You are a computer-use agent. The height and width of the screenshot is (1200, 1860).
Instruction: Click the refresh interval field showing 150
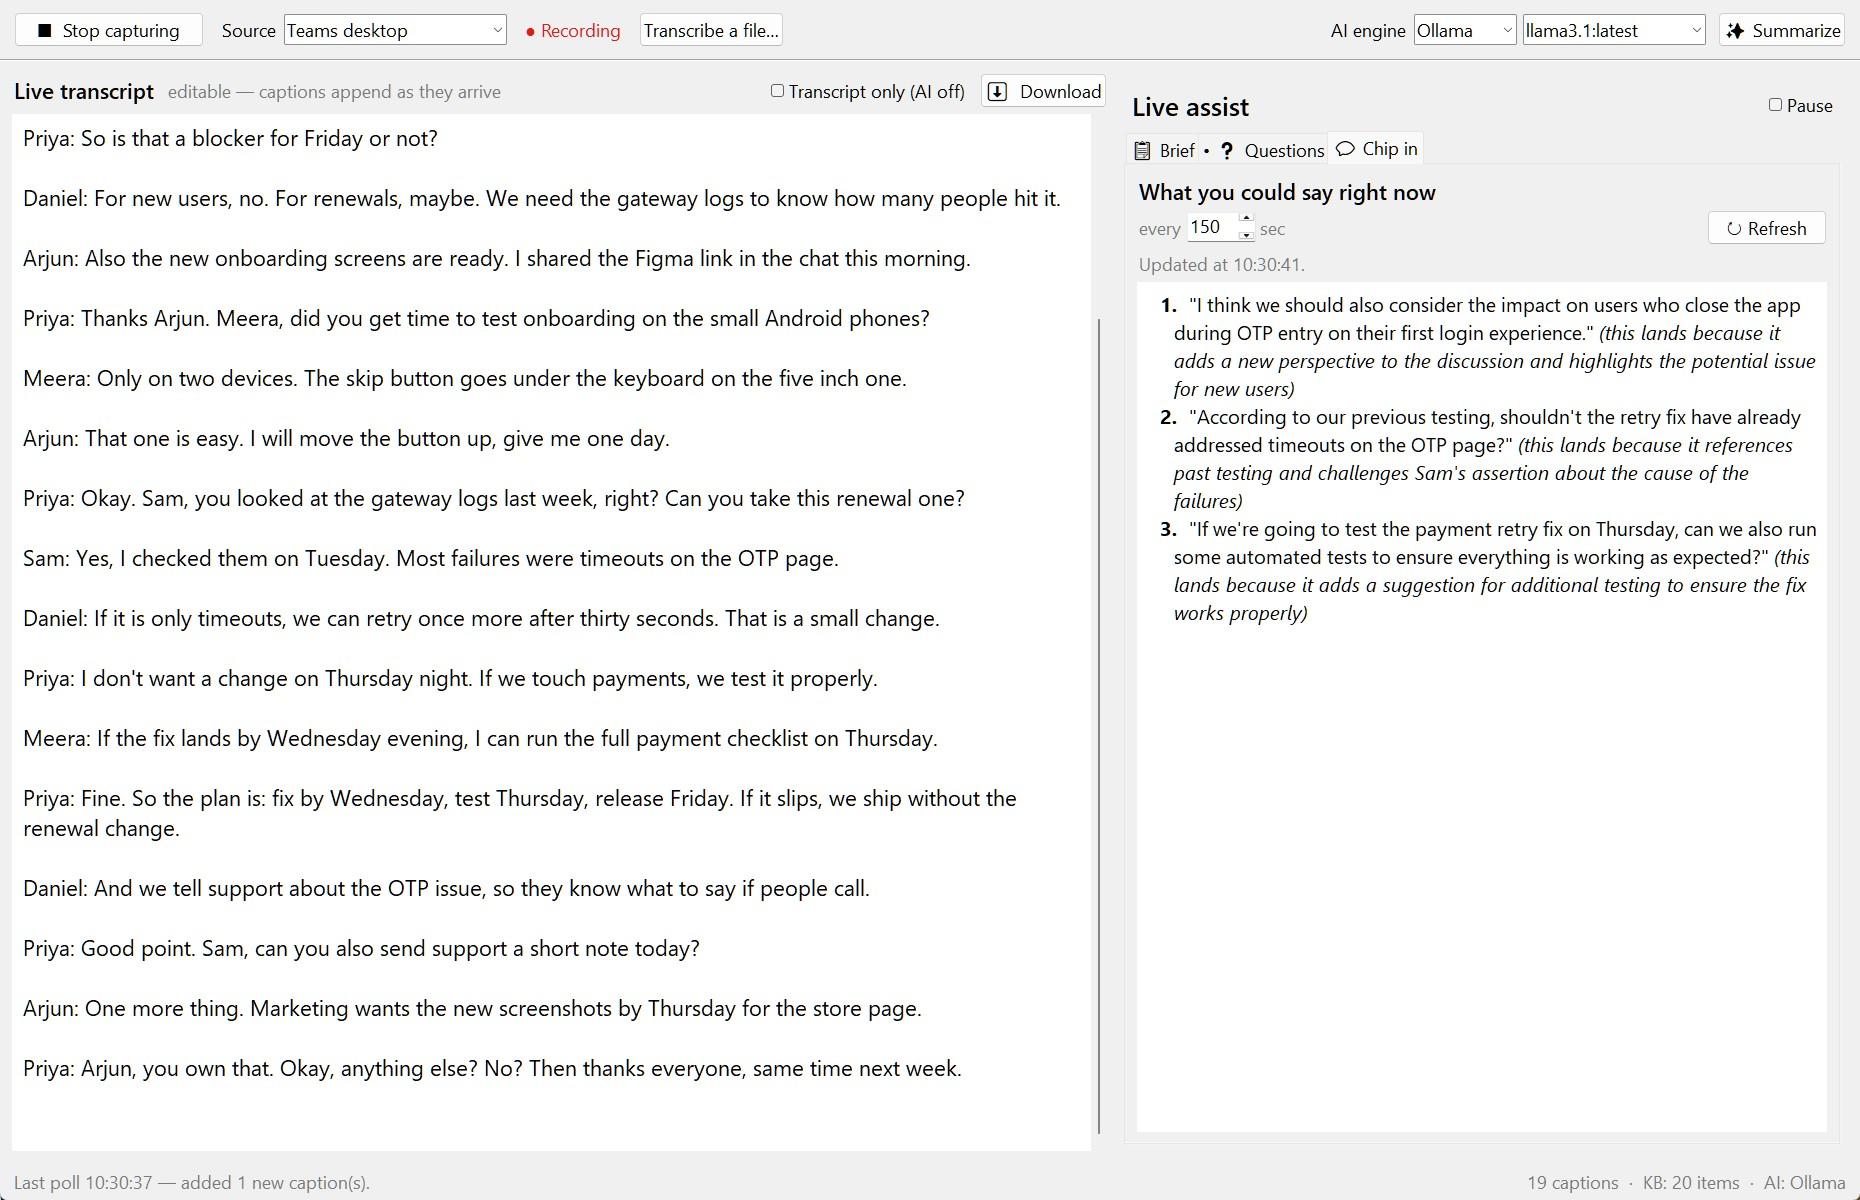(x=1212, y=227)
